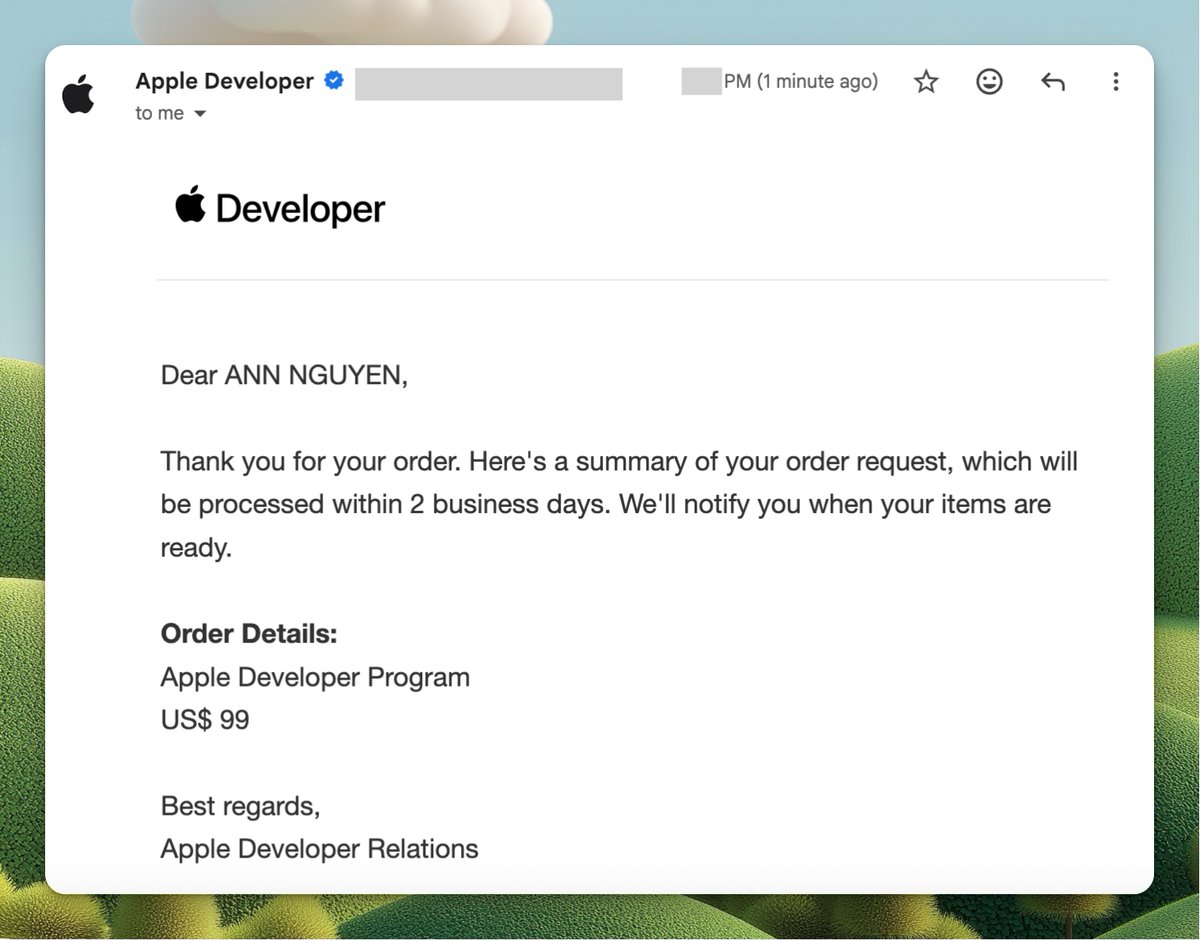The width and height of the screenshot is (1200, 940).
Task: Click the 'US$ 99' price text
Action: click(205, 720)
